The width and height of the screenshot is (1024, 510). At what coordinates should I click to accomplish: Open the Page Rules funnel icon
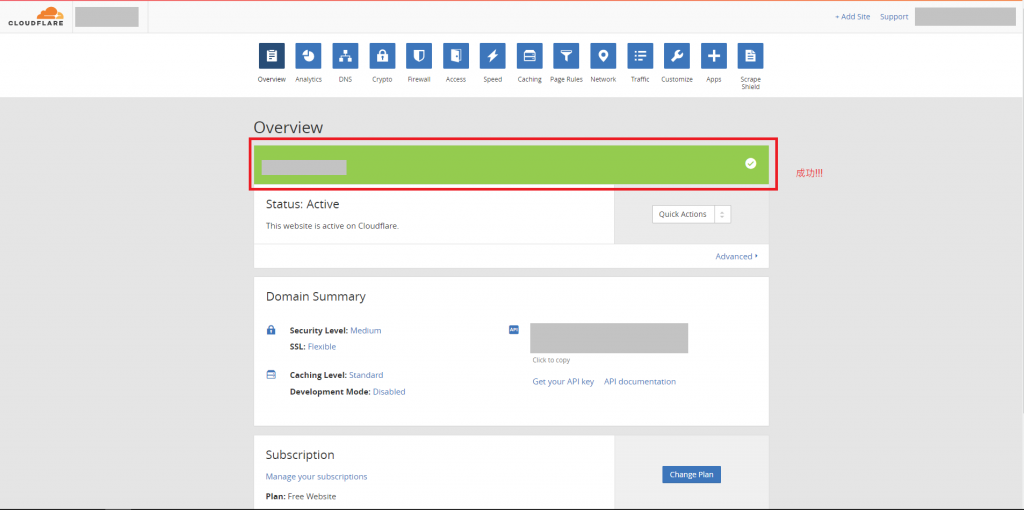pos(566,56)
